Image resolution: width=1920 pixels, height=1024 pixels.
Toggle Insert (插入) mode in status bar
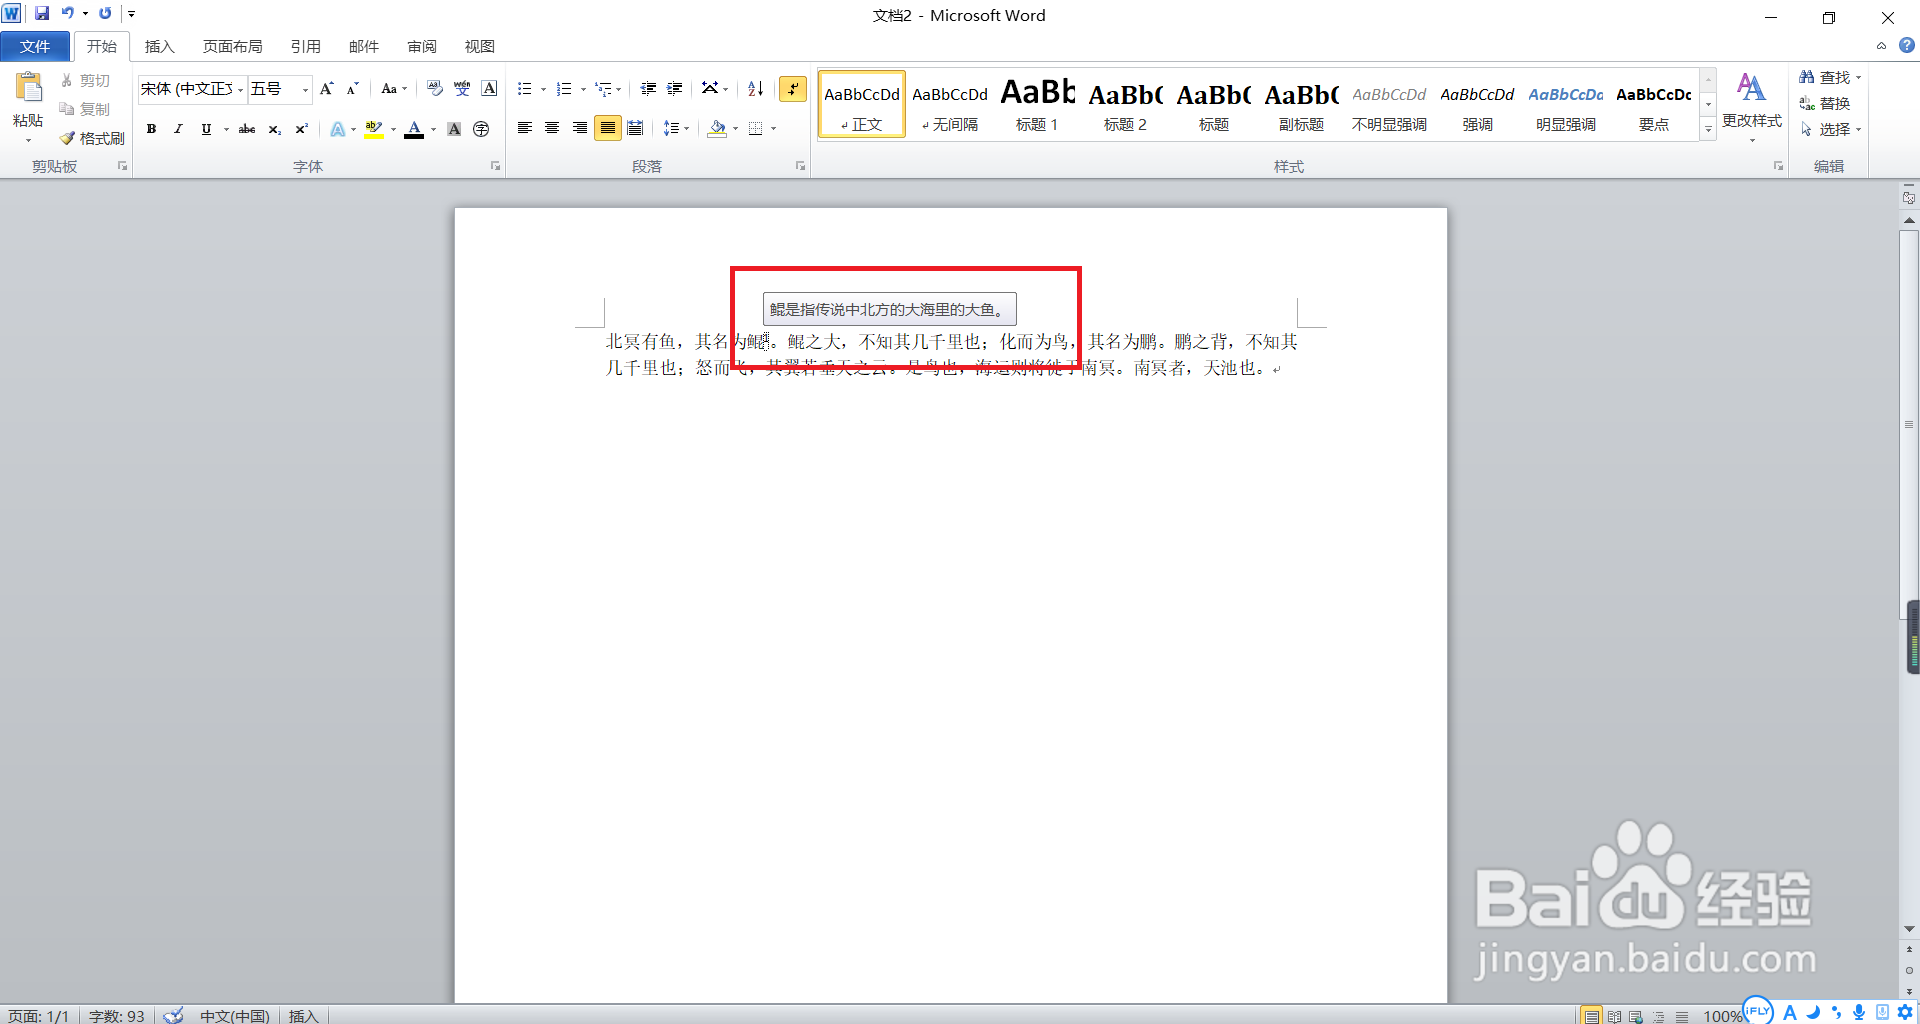point(303,1015)
